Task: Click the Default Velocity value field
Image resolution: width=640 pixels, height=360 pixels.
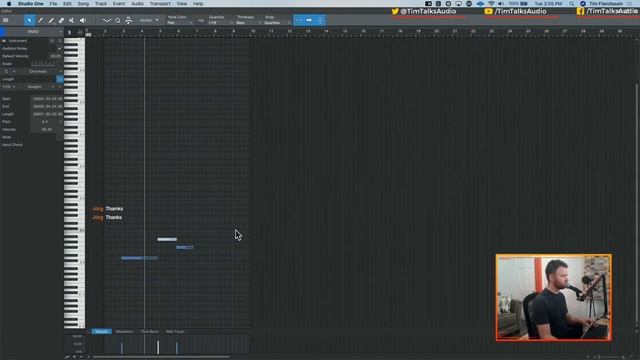Action: (x=56, y=56)
